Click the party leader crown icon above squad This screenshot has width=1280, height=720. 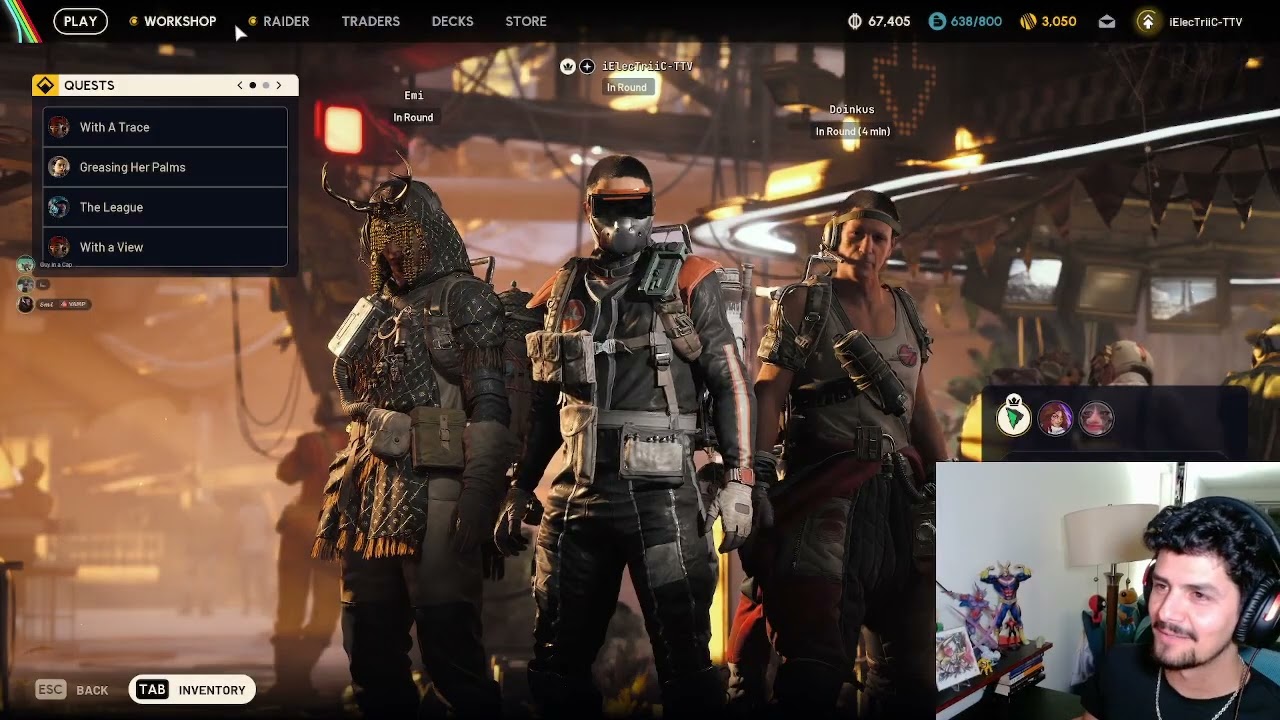coord(568,66)
